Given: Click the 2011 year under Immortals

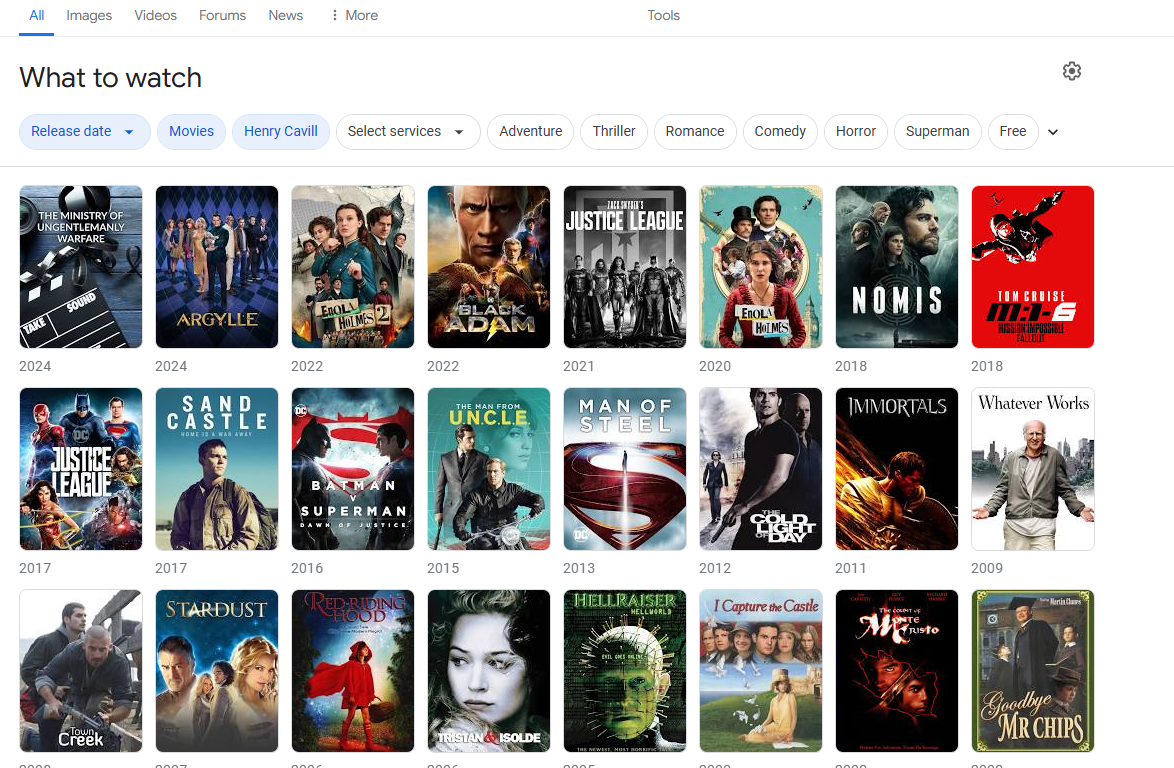Looking at the screenshot, I should coord(851,568).
